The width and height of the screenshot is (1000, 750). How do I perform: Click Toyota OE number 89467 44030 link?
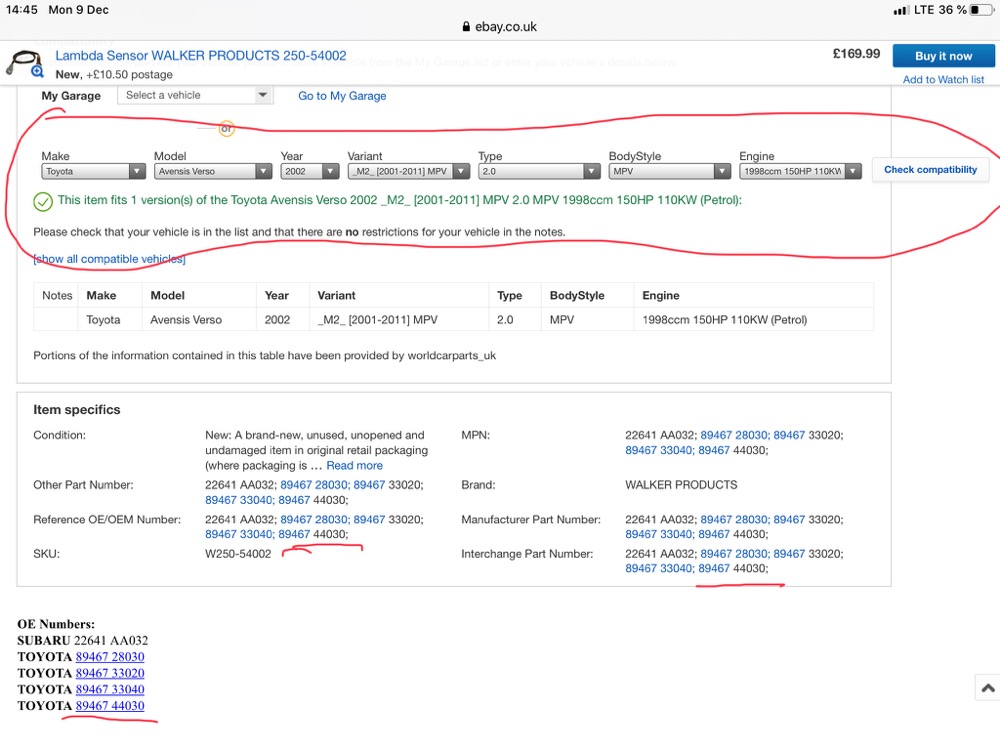110,706
